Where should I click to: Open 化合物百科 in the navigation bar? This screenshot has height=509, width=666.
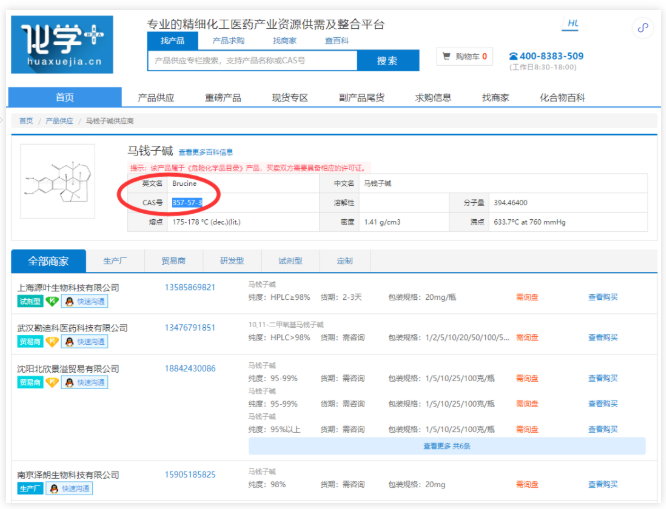561,98
